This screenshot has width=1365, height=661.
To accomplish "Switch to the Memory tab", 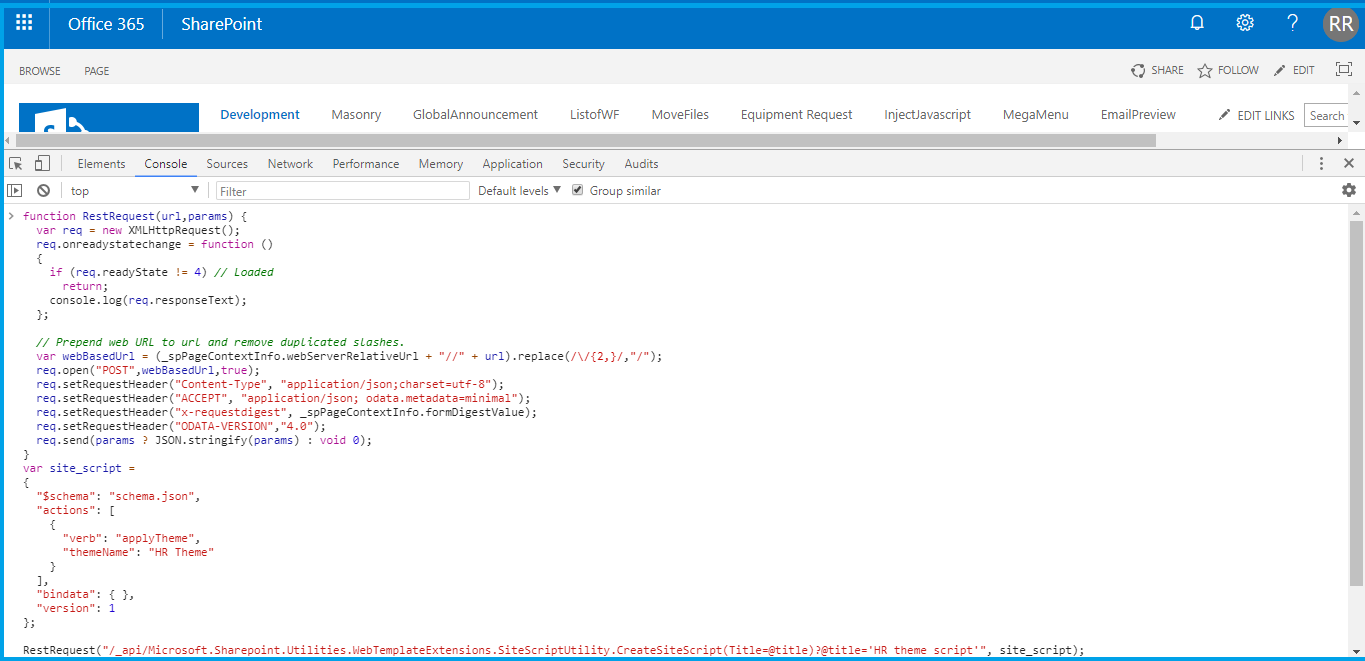I will (x=441, y=164).
